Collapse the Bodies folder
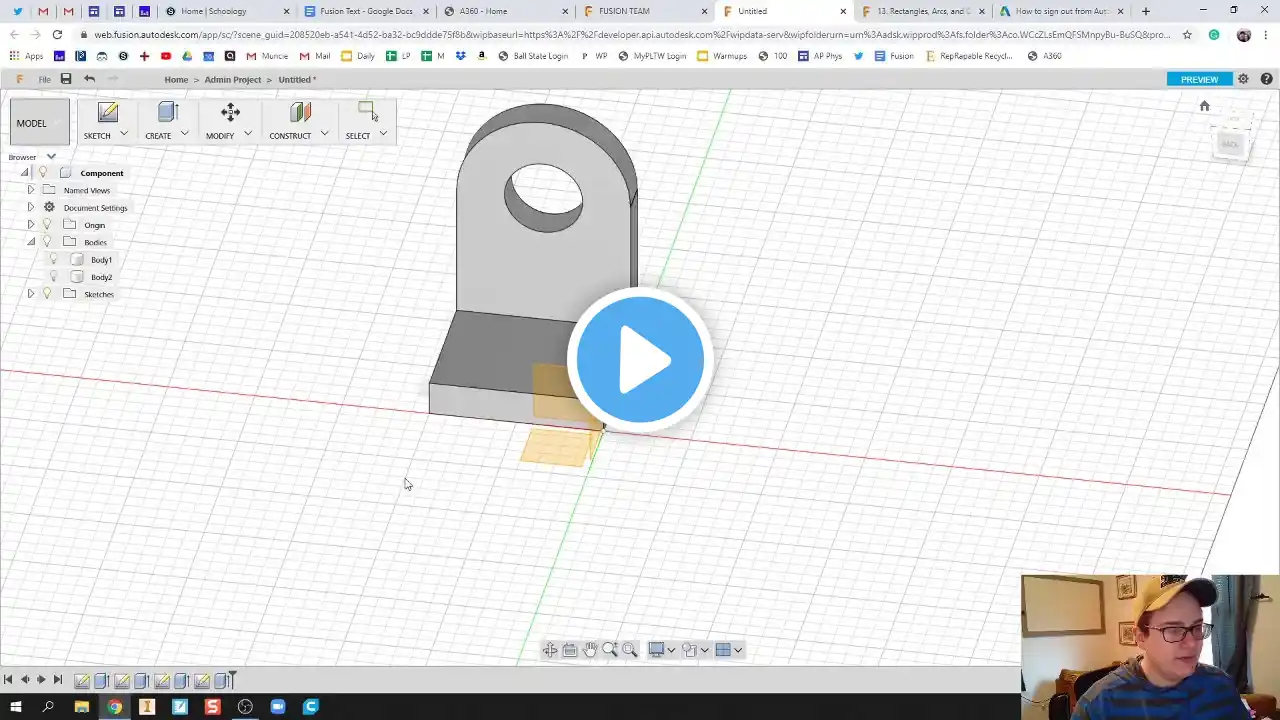This screenshot has height=720, width=1280. coord(31,242)
